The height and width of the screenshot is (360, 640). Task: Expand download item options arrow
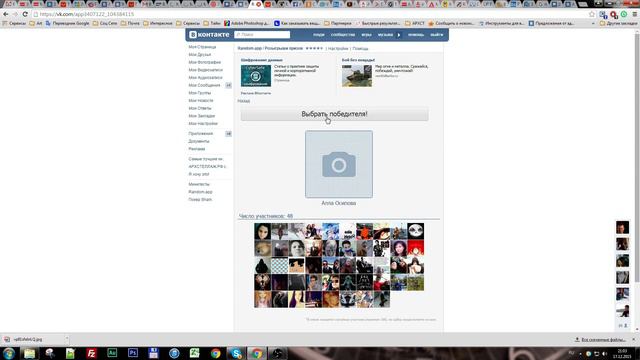pos(66,339)
